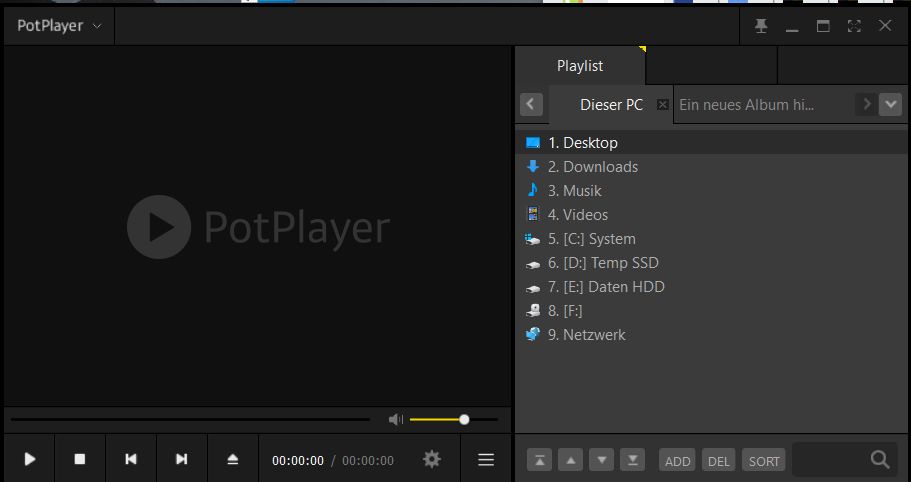Select the 7. [E:] Daten HDD drive
Viewport: 911px width, 482px height.
(x=712, y=286)
